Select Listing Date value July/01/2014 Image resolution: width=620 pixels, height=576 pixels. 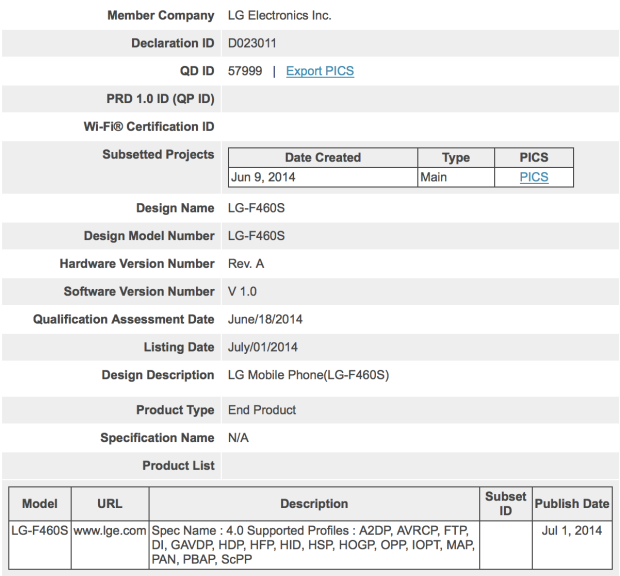263,347
